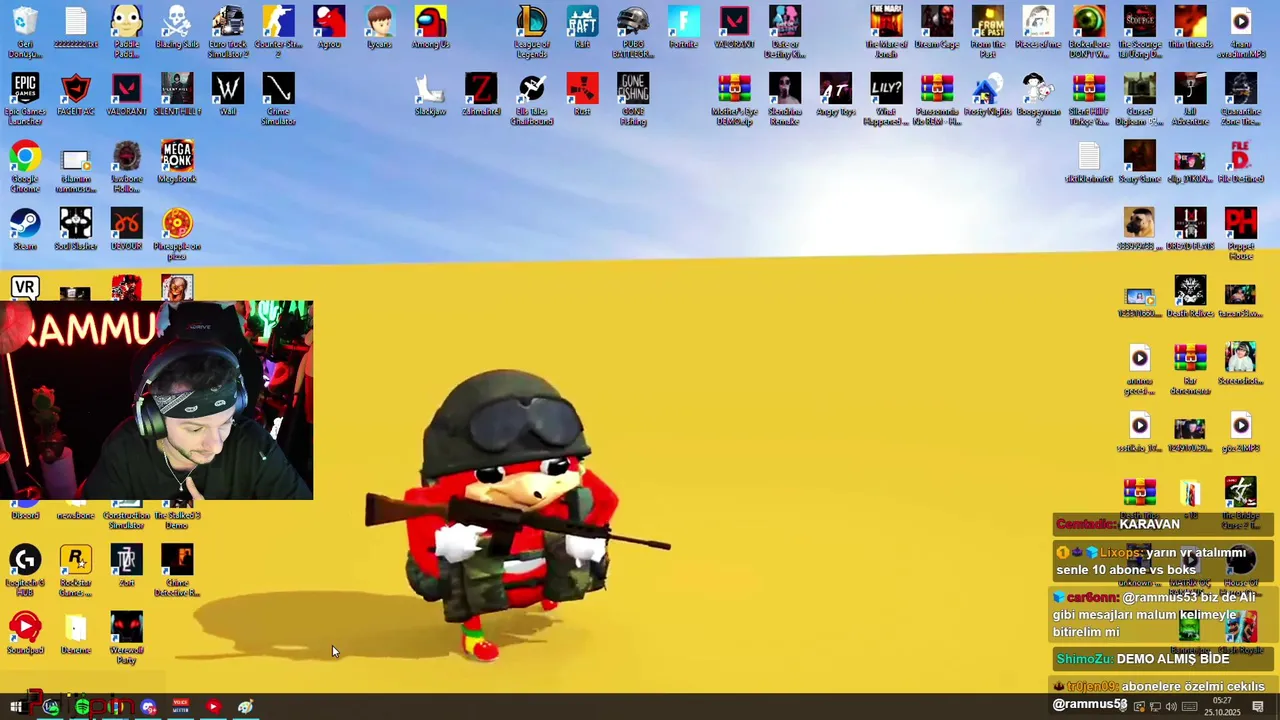Open Spotify from the taskbar
Screen dimensions: 1280x720
click(x=82, y=707)
